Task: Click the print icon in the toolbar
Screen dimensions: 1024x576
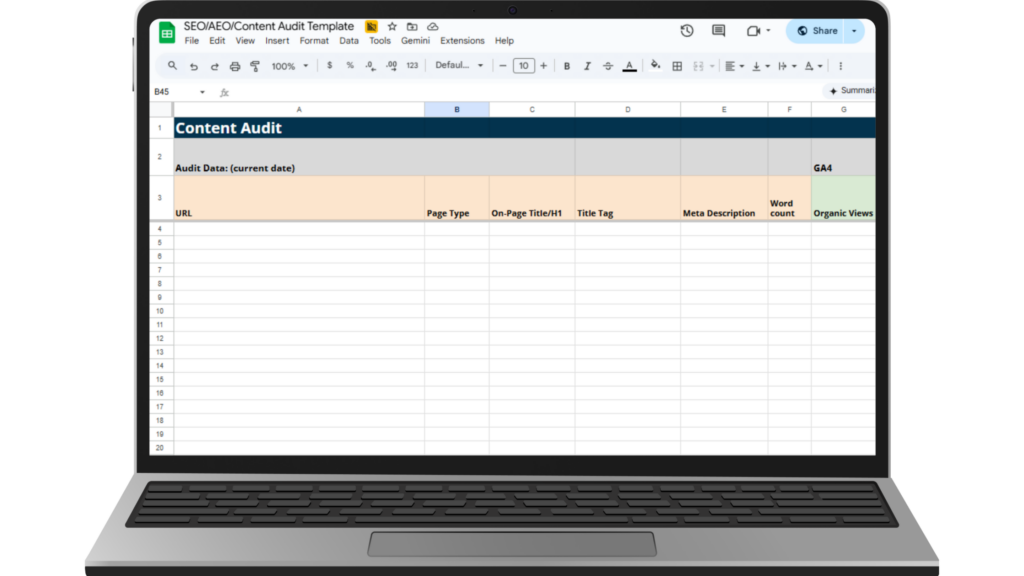Action: [x=235, y=66]
